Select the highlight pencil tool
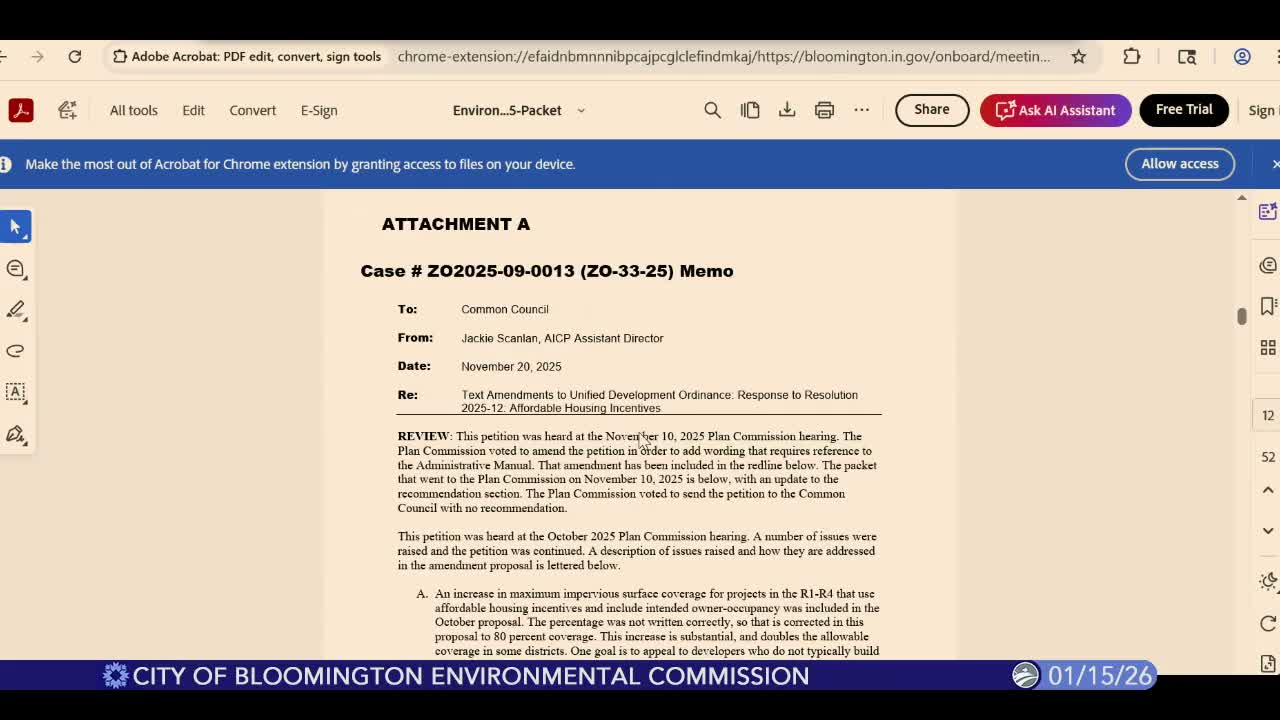The height and width of the screenshot is (720, 1280). tap(15, 310)
